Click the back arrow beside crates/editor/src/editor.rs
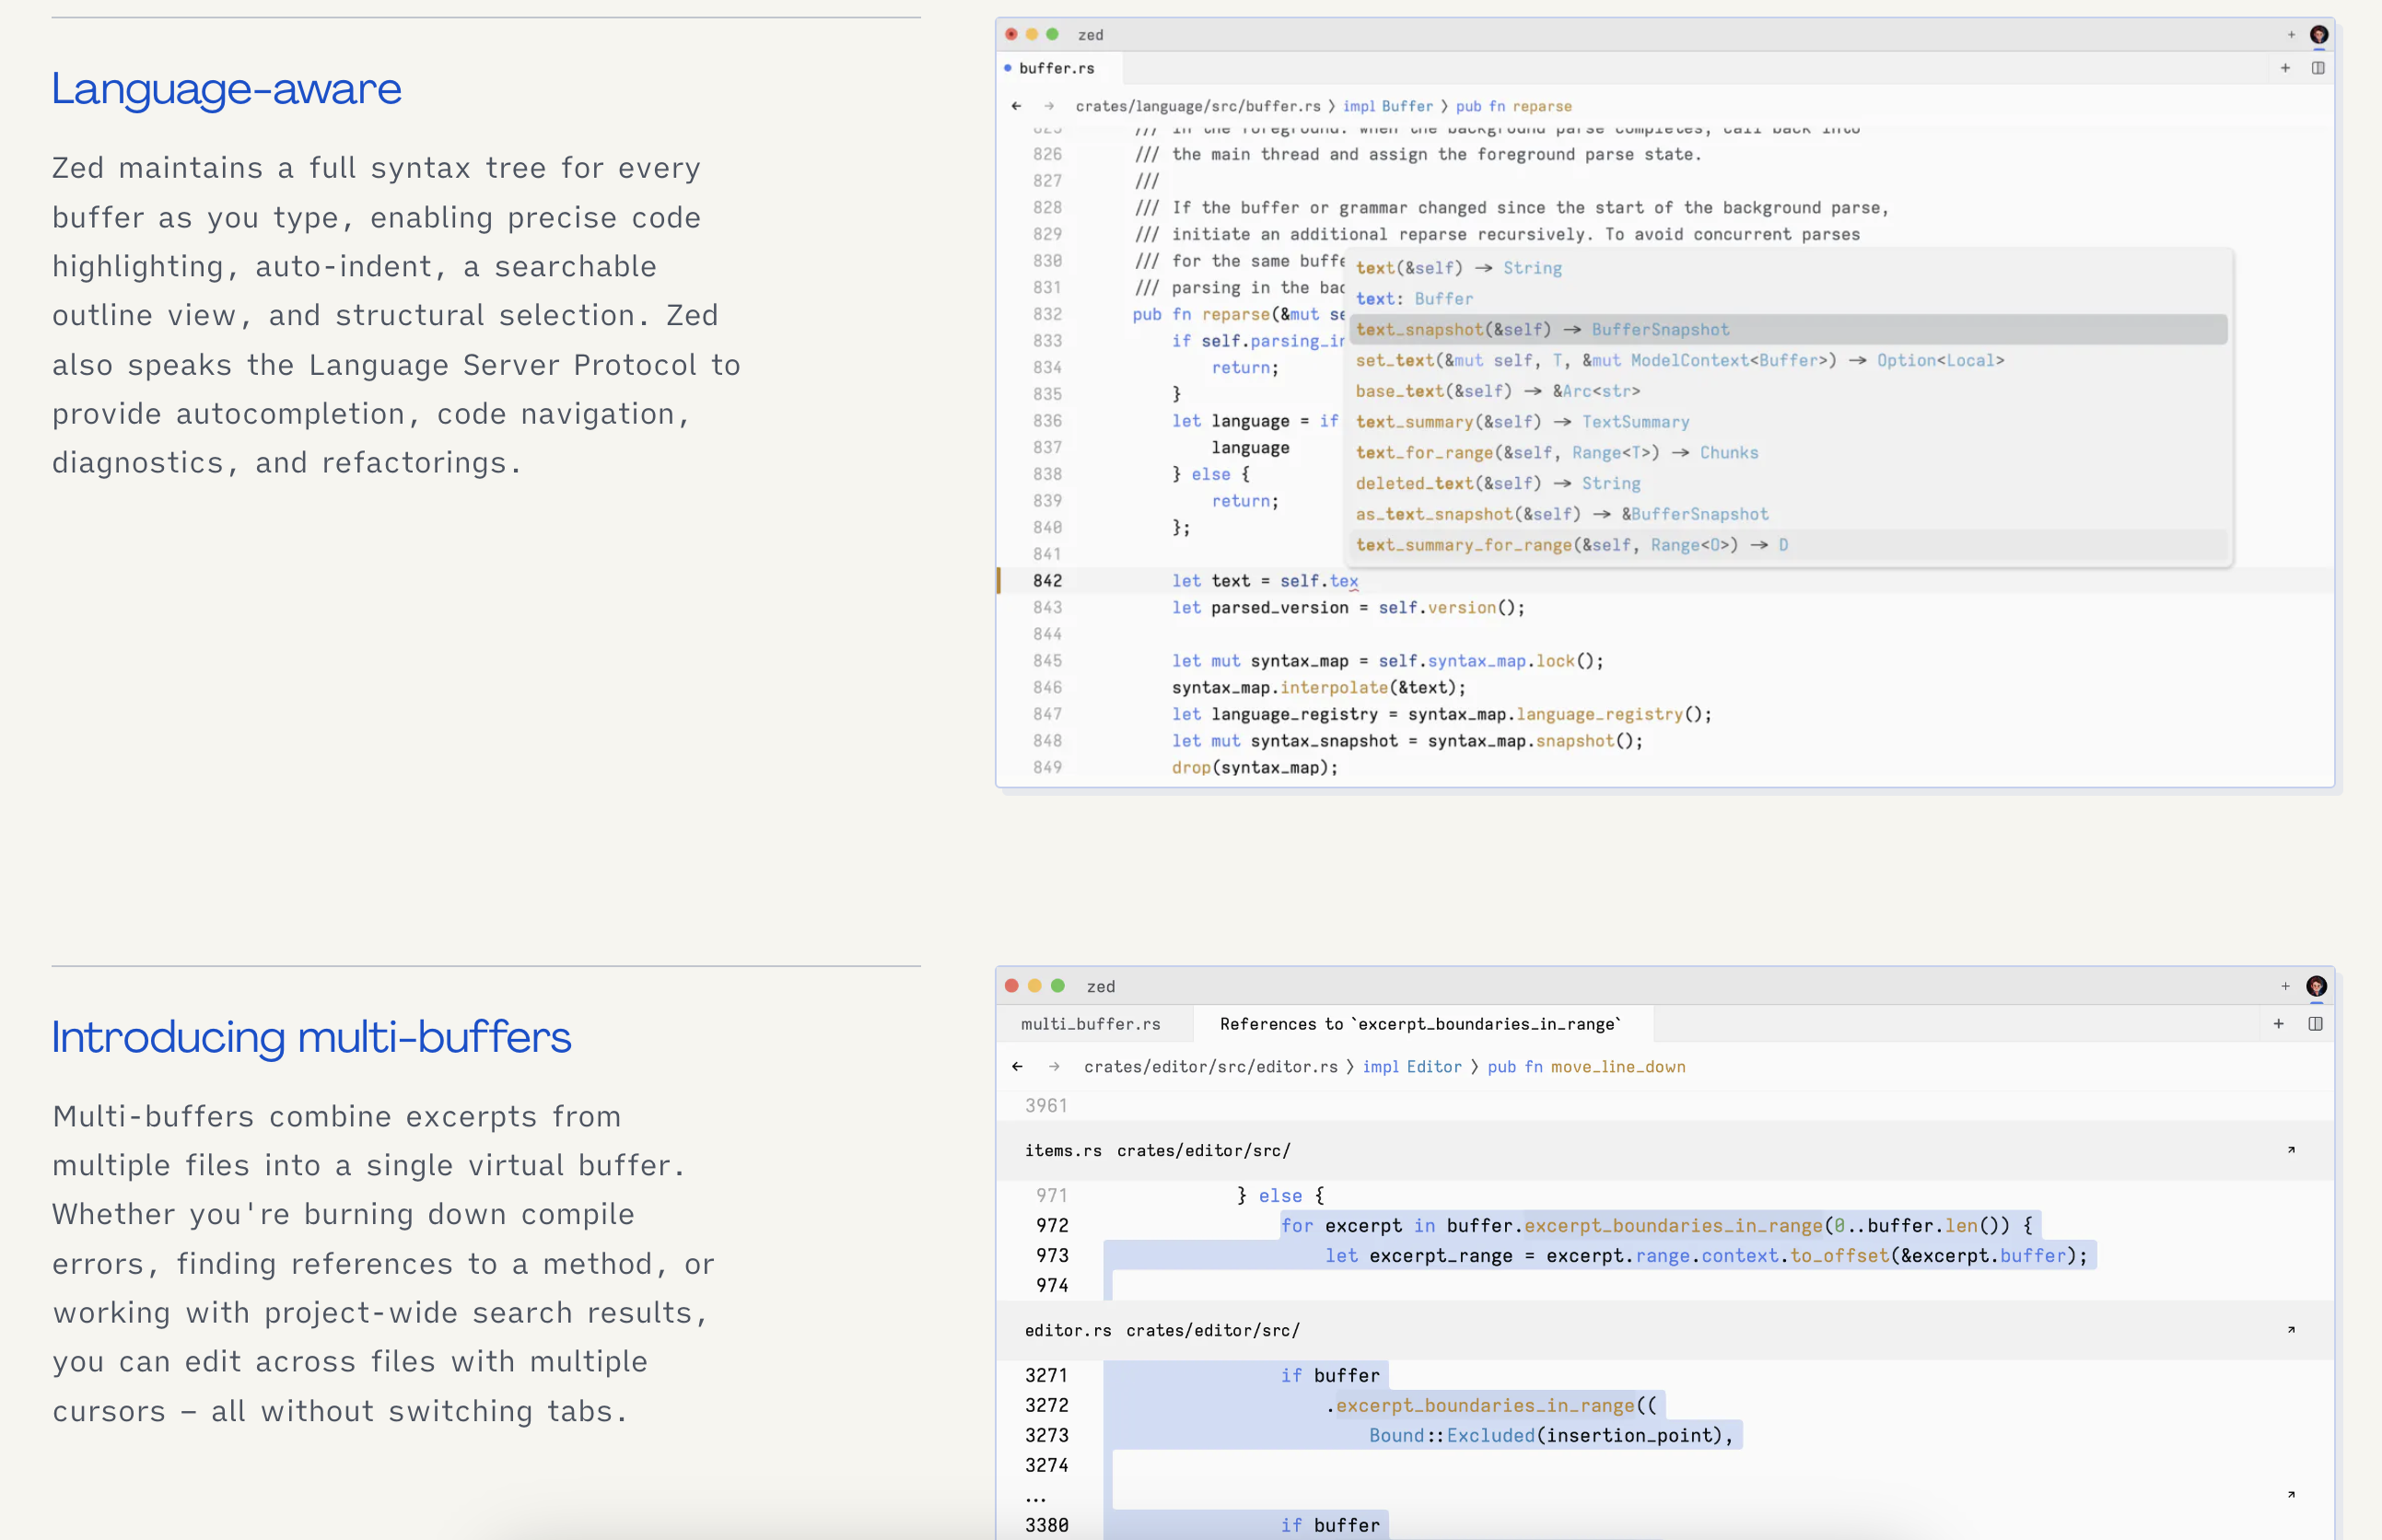The width and height of the screenshot is (2382, 1540). [1017, 1067]
